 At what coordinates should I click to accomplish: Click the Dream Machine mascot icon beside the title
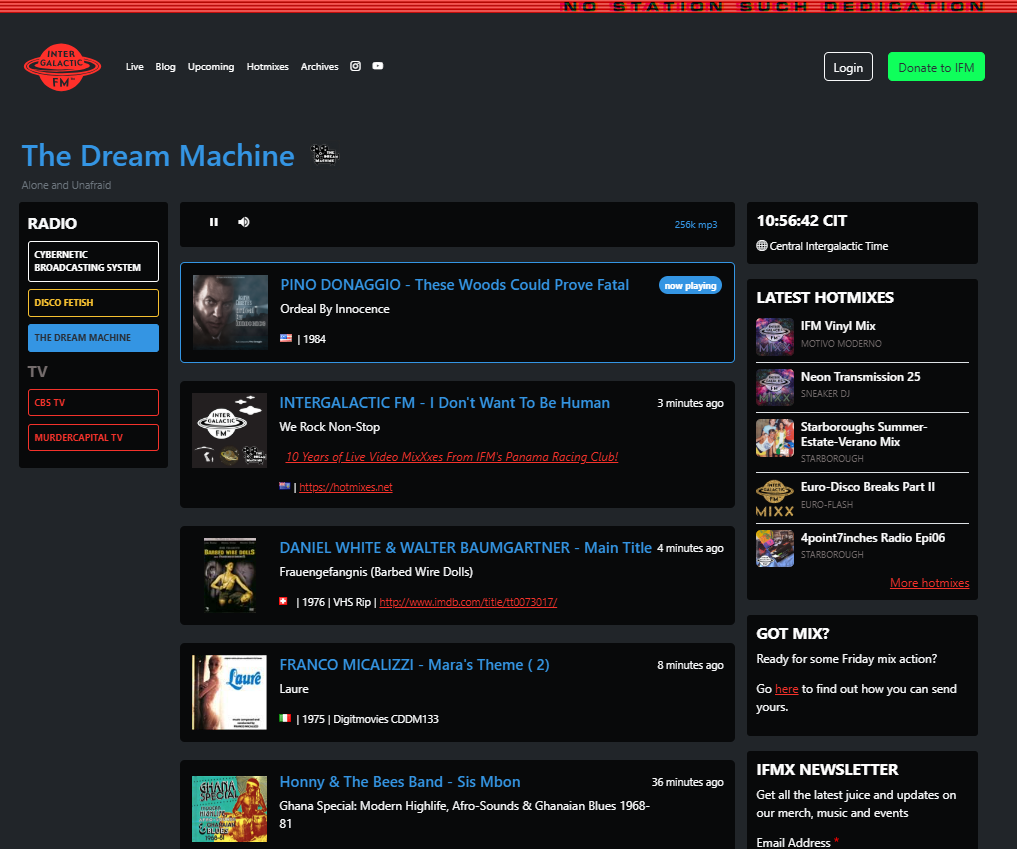[324, 153]
